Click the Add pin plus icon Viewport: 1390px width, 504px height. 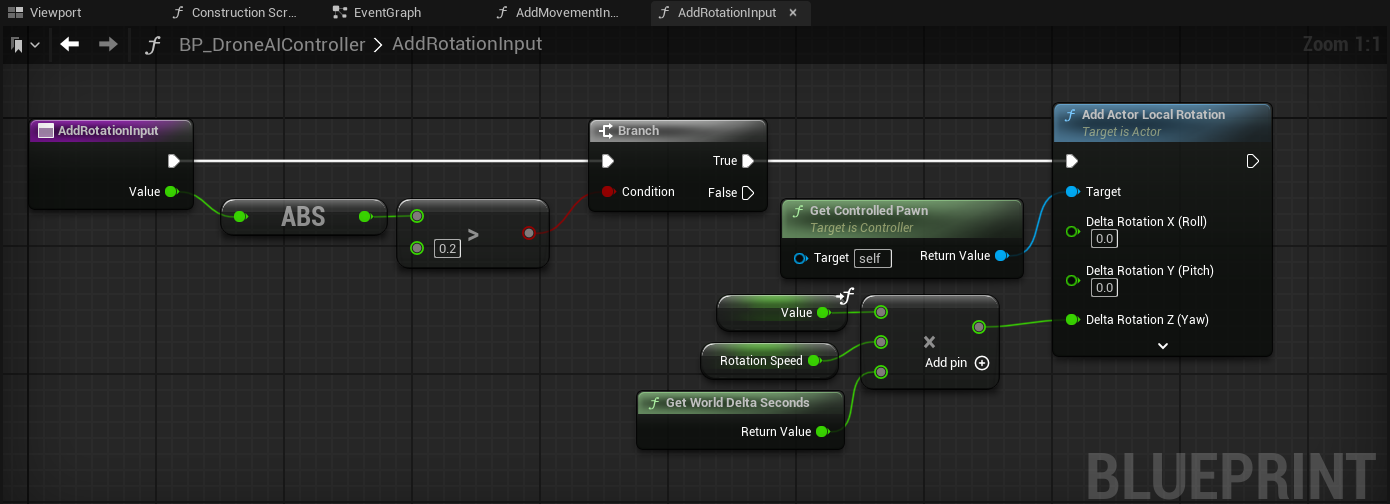982,363
